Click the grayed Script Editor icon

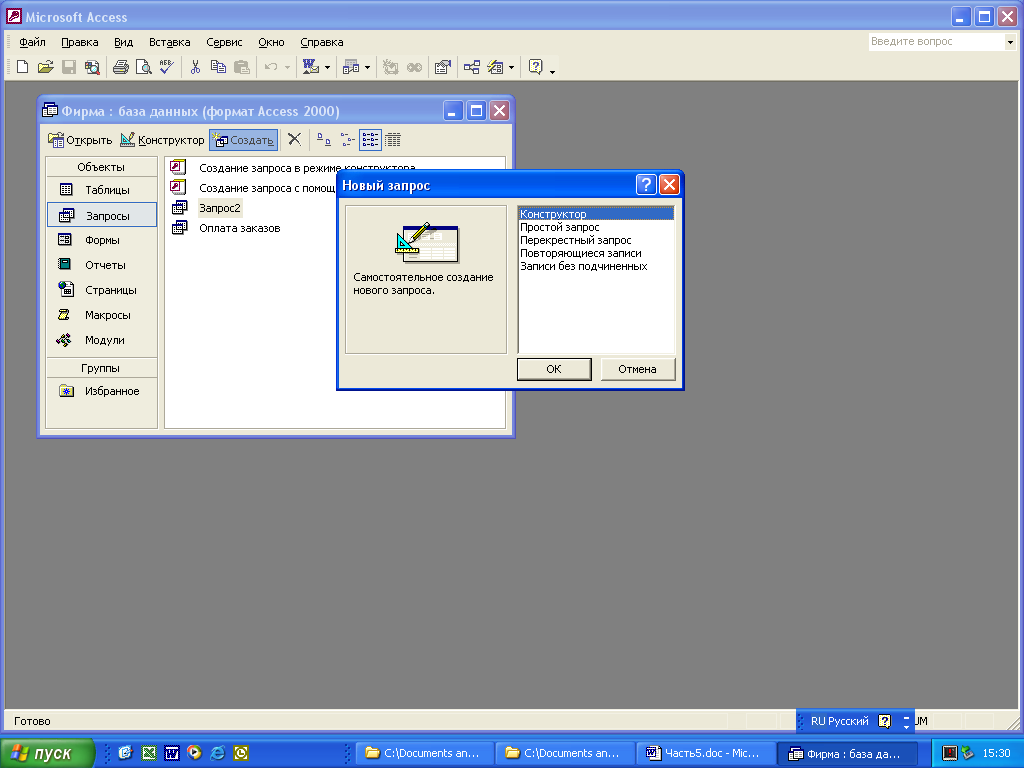(414, 67)
